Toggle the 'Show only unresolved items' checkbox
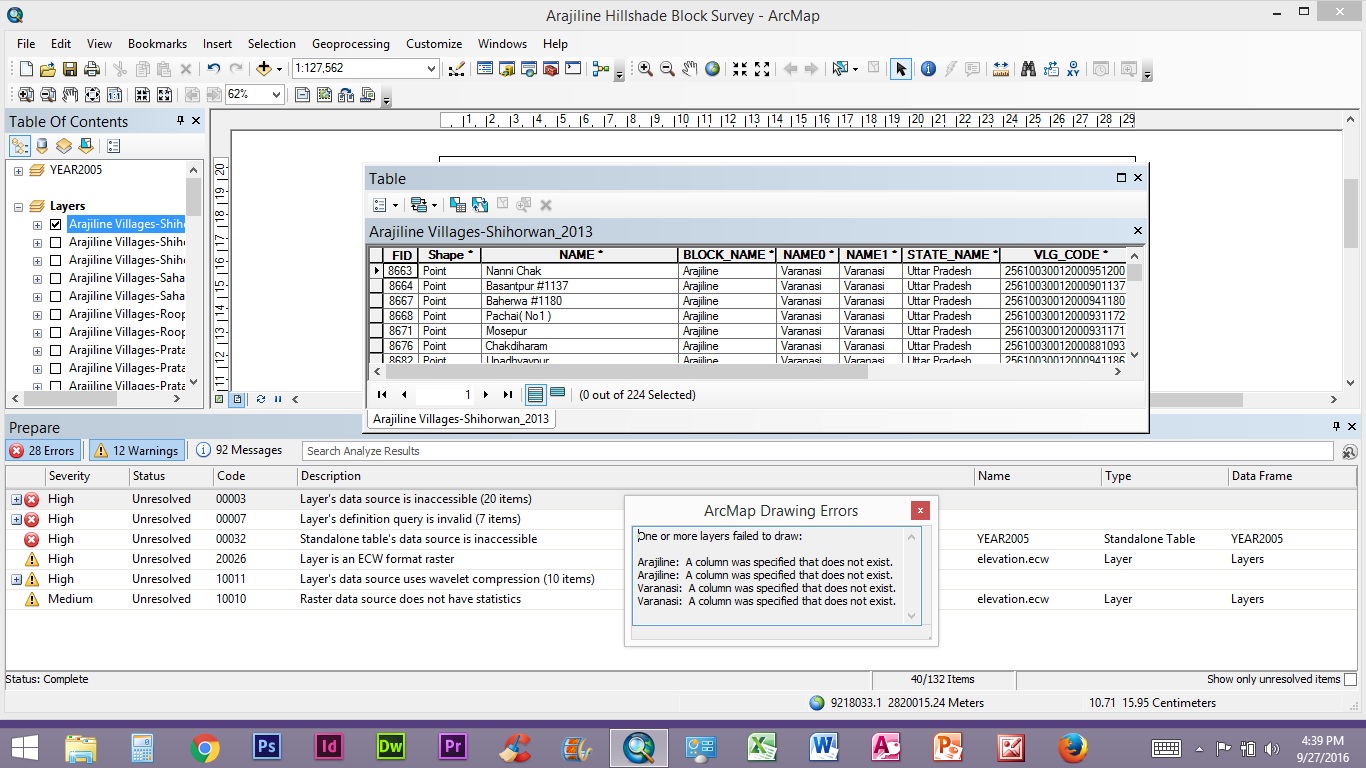Viewport: 1366px width, 768px height. (1350, 680)
